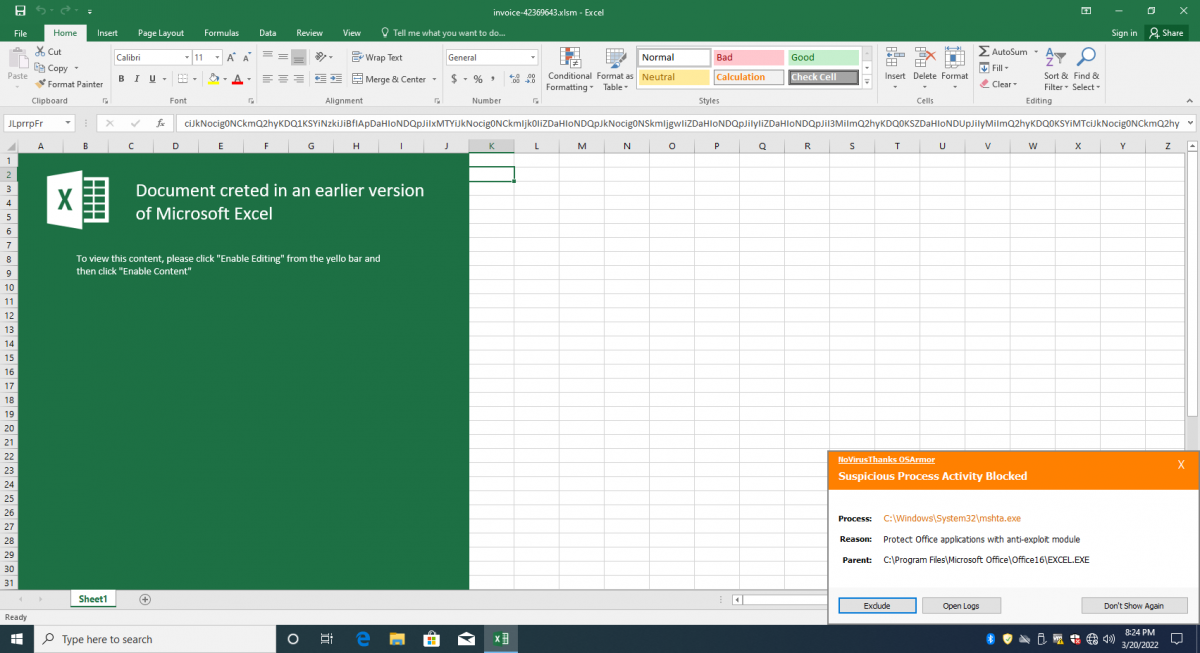Click the Insert Function fx icon
This screenshot has width=1200, height=653.
[159, 123]
